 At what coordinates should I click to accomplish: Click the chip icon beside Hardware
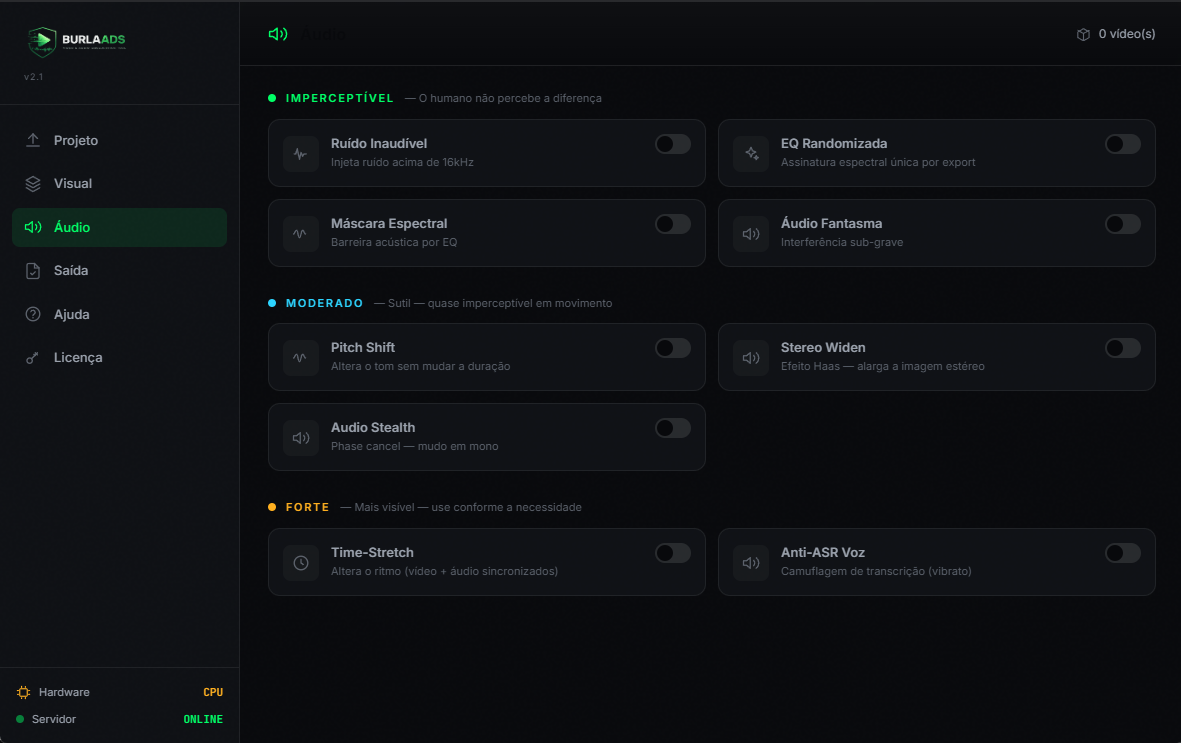23,693
